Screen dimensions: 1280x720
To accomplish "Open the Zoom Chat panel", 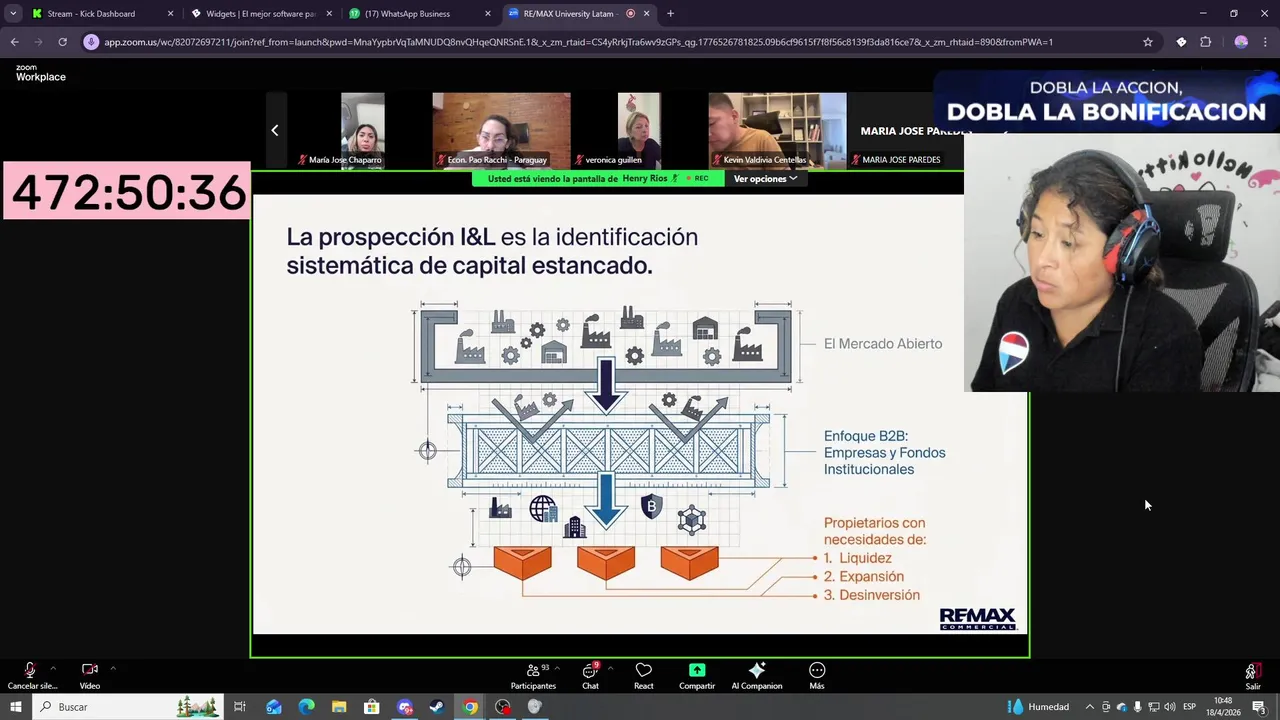I will click(590, 675).
